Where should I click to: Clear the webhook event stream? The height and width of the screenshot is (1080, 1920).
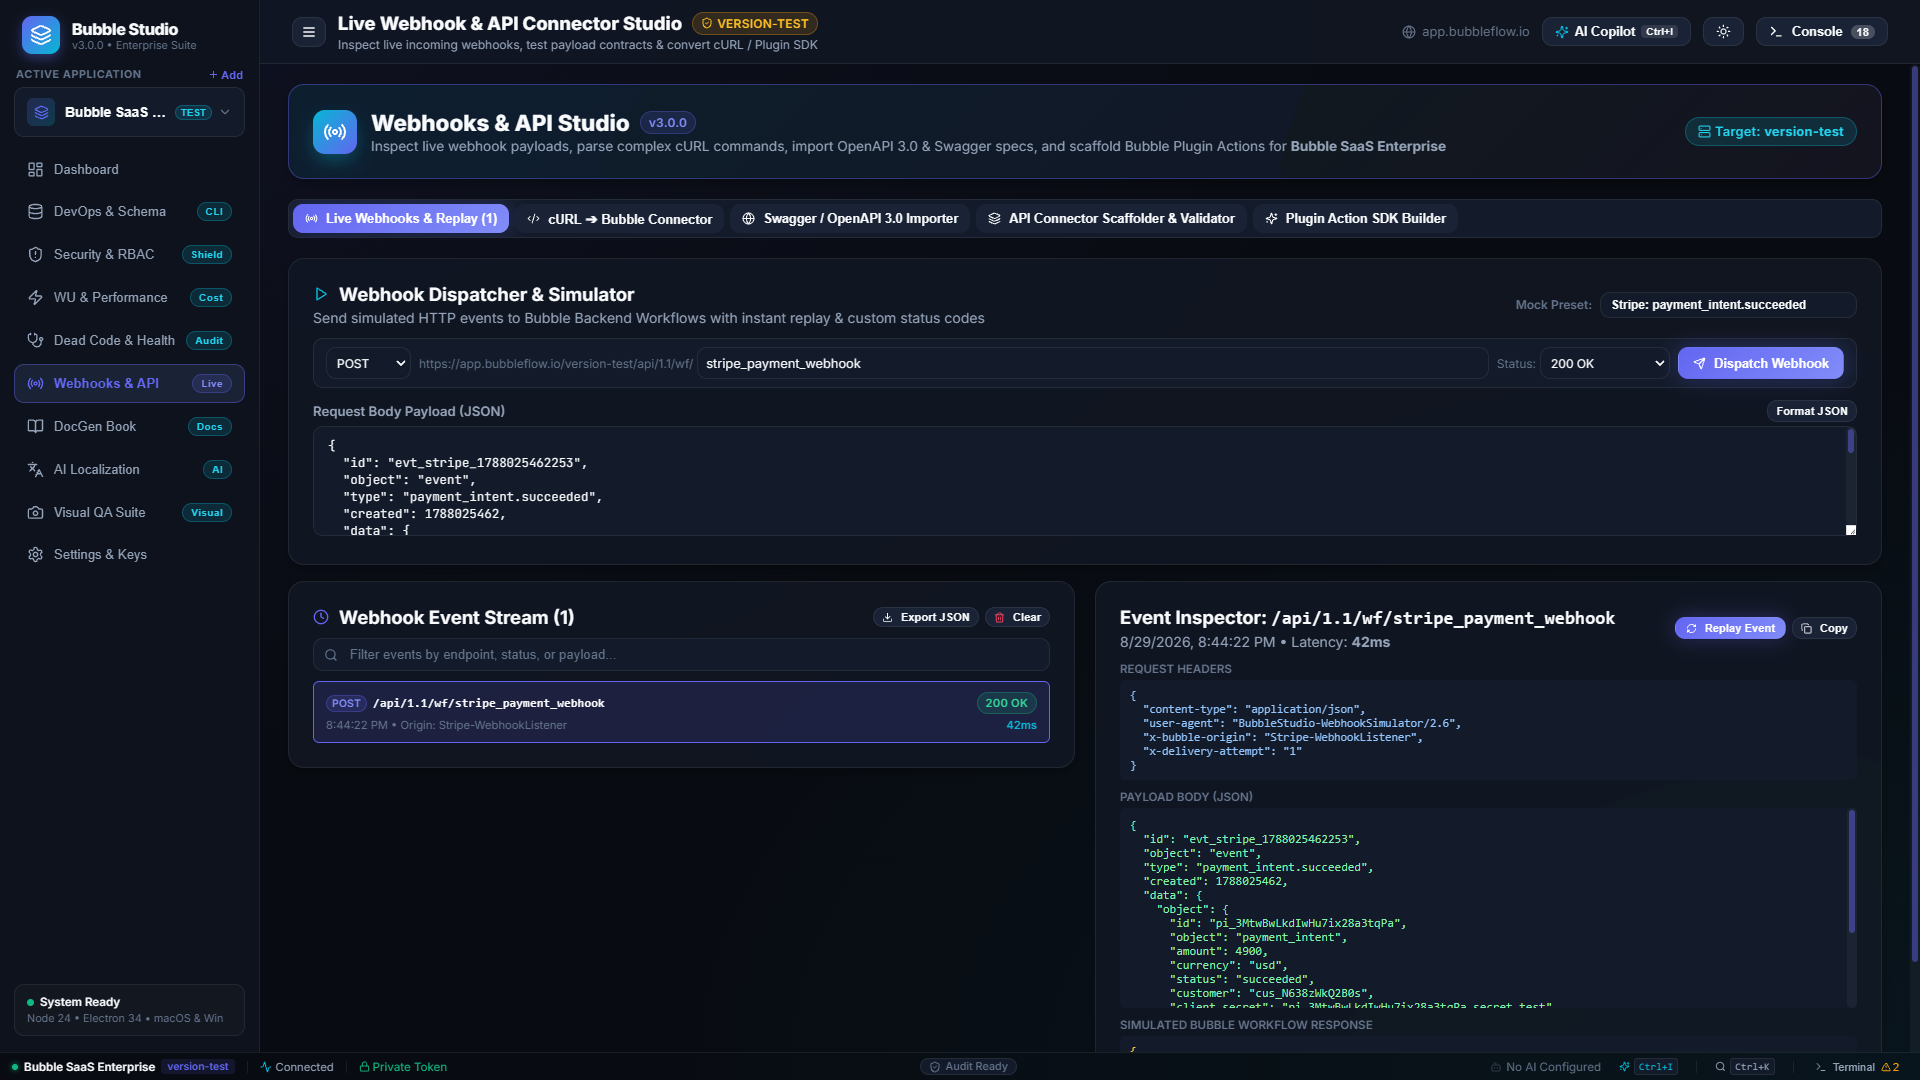(1017, 618)
